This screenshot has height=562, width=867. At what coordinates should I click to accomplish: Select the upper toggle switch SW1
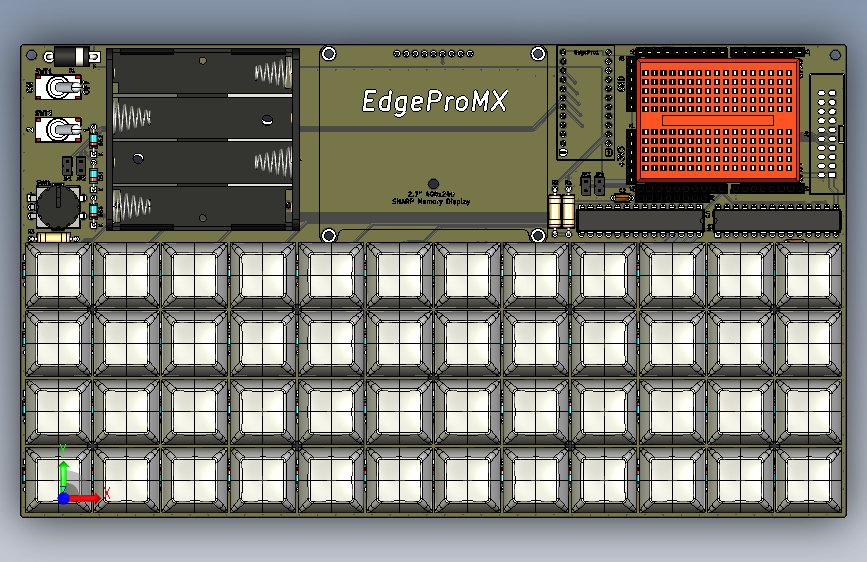[60, 87]
